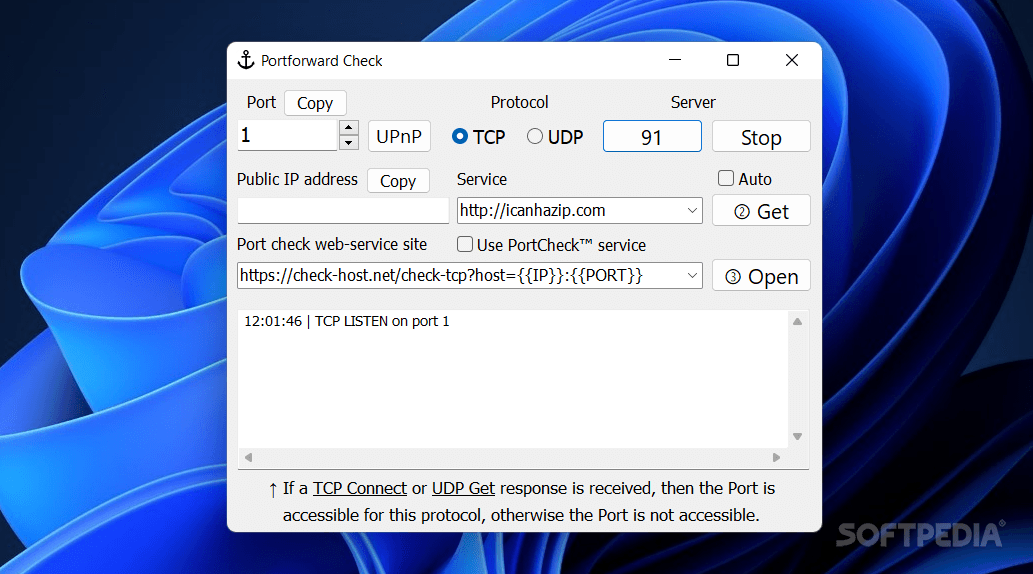Screen dimensions: 1033x574
Task: Focus the Port number input field
Action: point(287,136)
